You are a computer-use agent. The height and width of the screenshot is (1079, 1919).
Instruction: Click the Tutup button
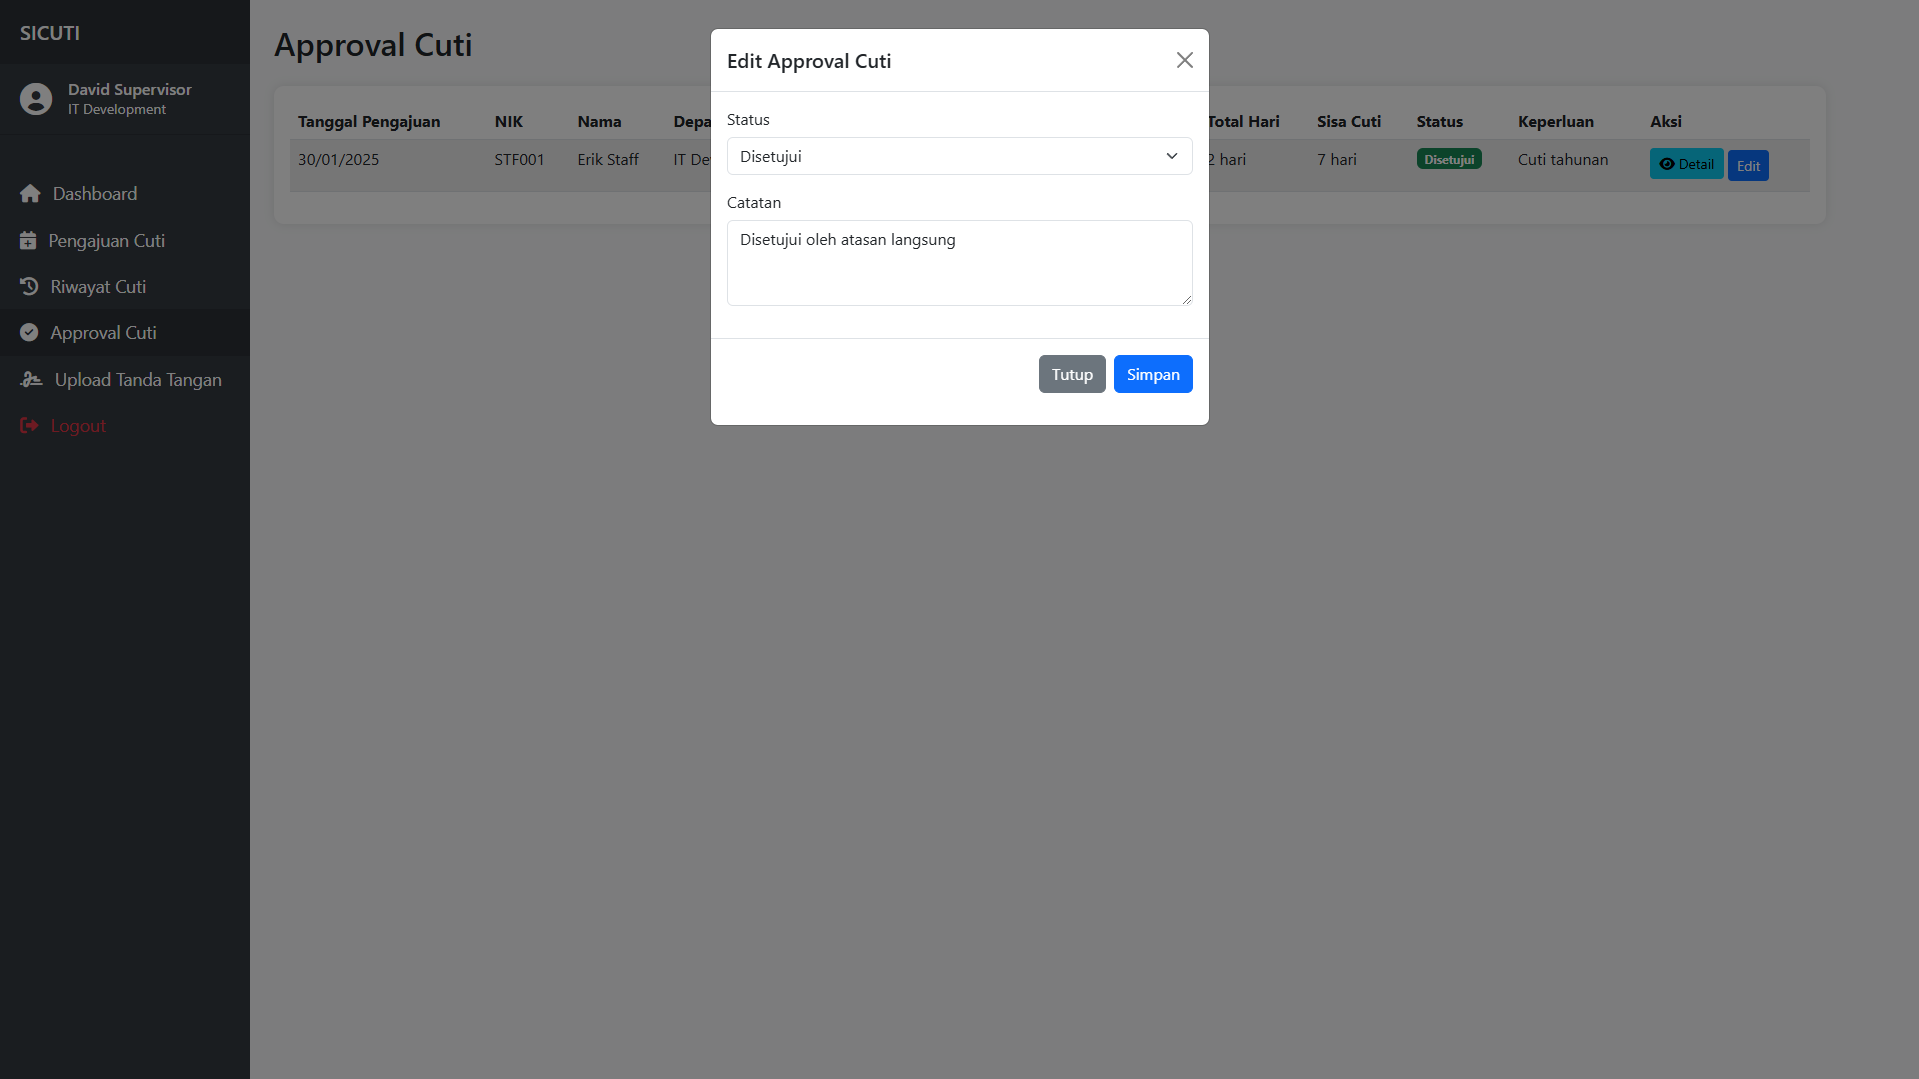tap(1072, 374)
